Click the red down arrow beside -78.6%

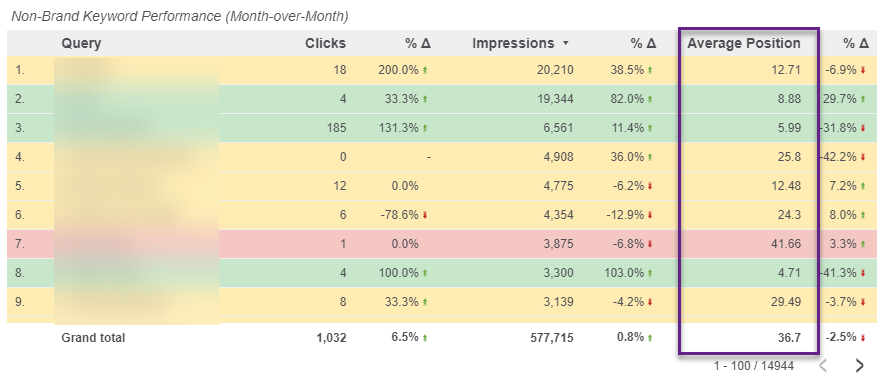(425, 215)
